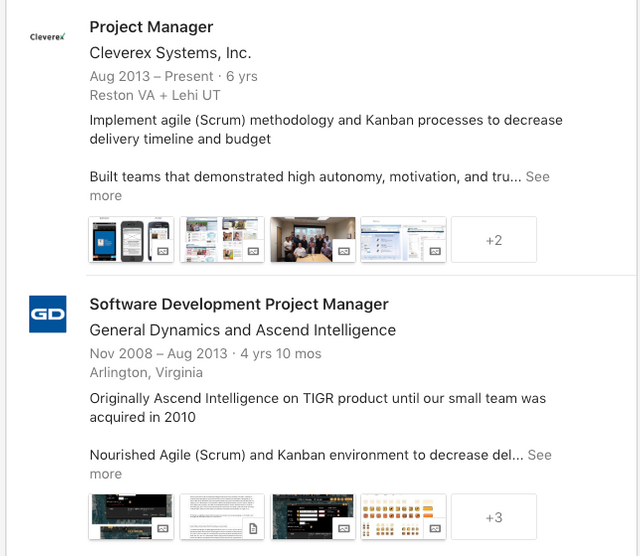Select text 'Nov 2008 – Aug 2013'
The height and width of the screenshot is (556, 640).
point(158,354)
